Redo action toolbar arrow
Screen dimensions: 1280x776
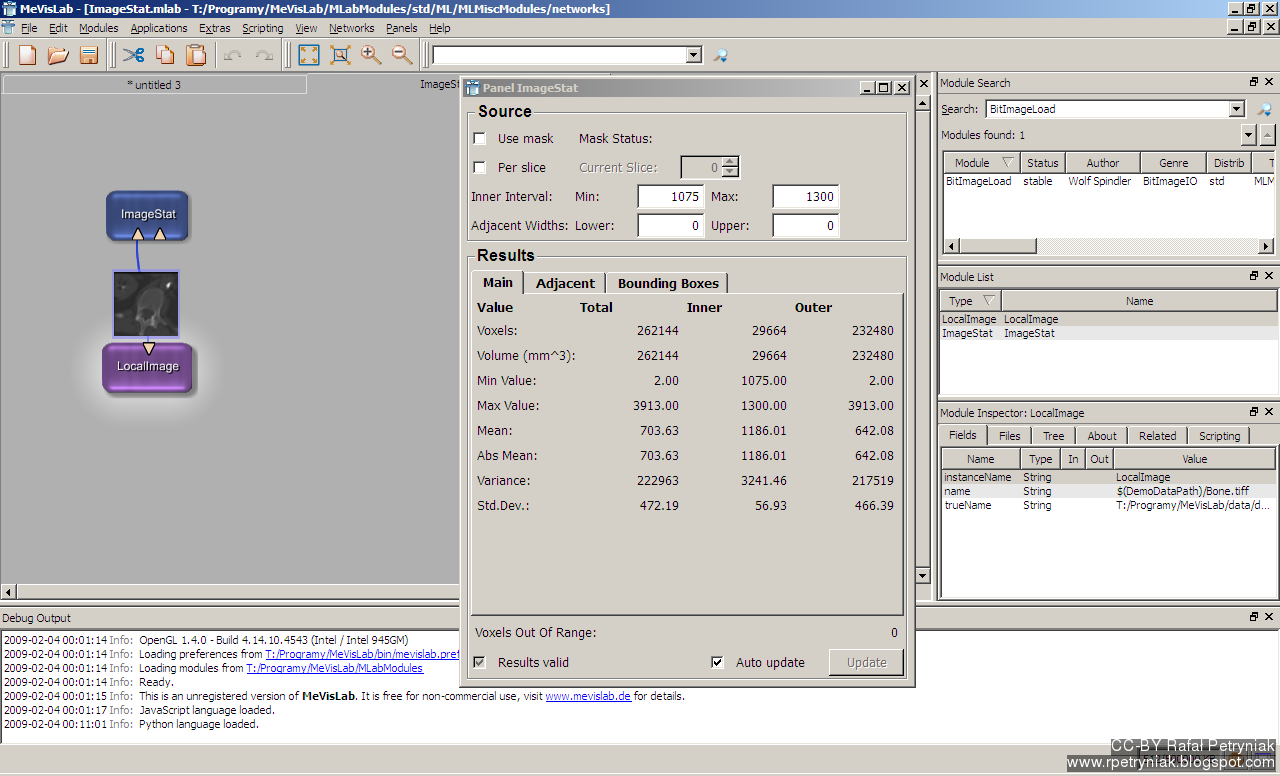coord(264,55)
